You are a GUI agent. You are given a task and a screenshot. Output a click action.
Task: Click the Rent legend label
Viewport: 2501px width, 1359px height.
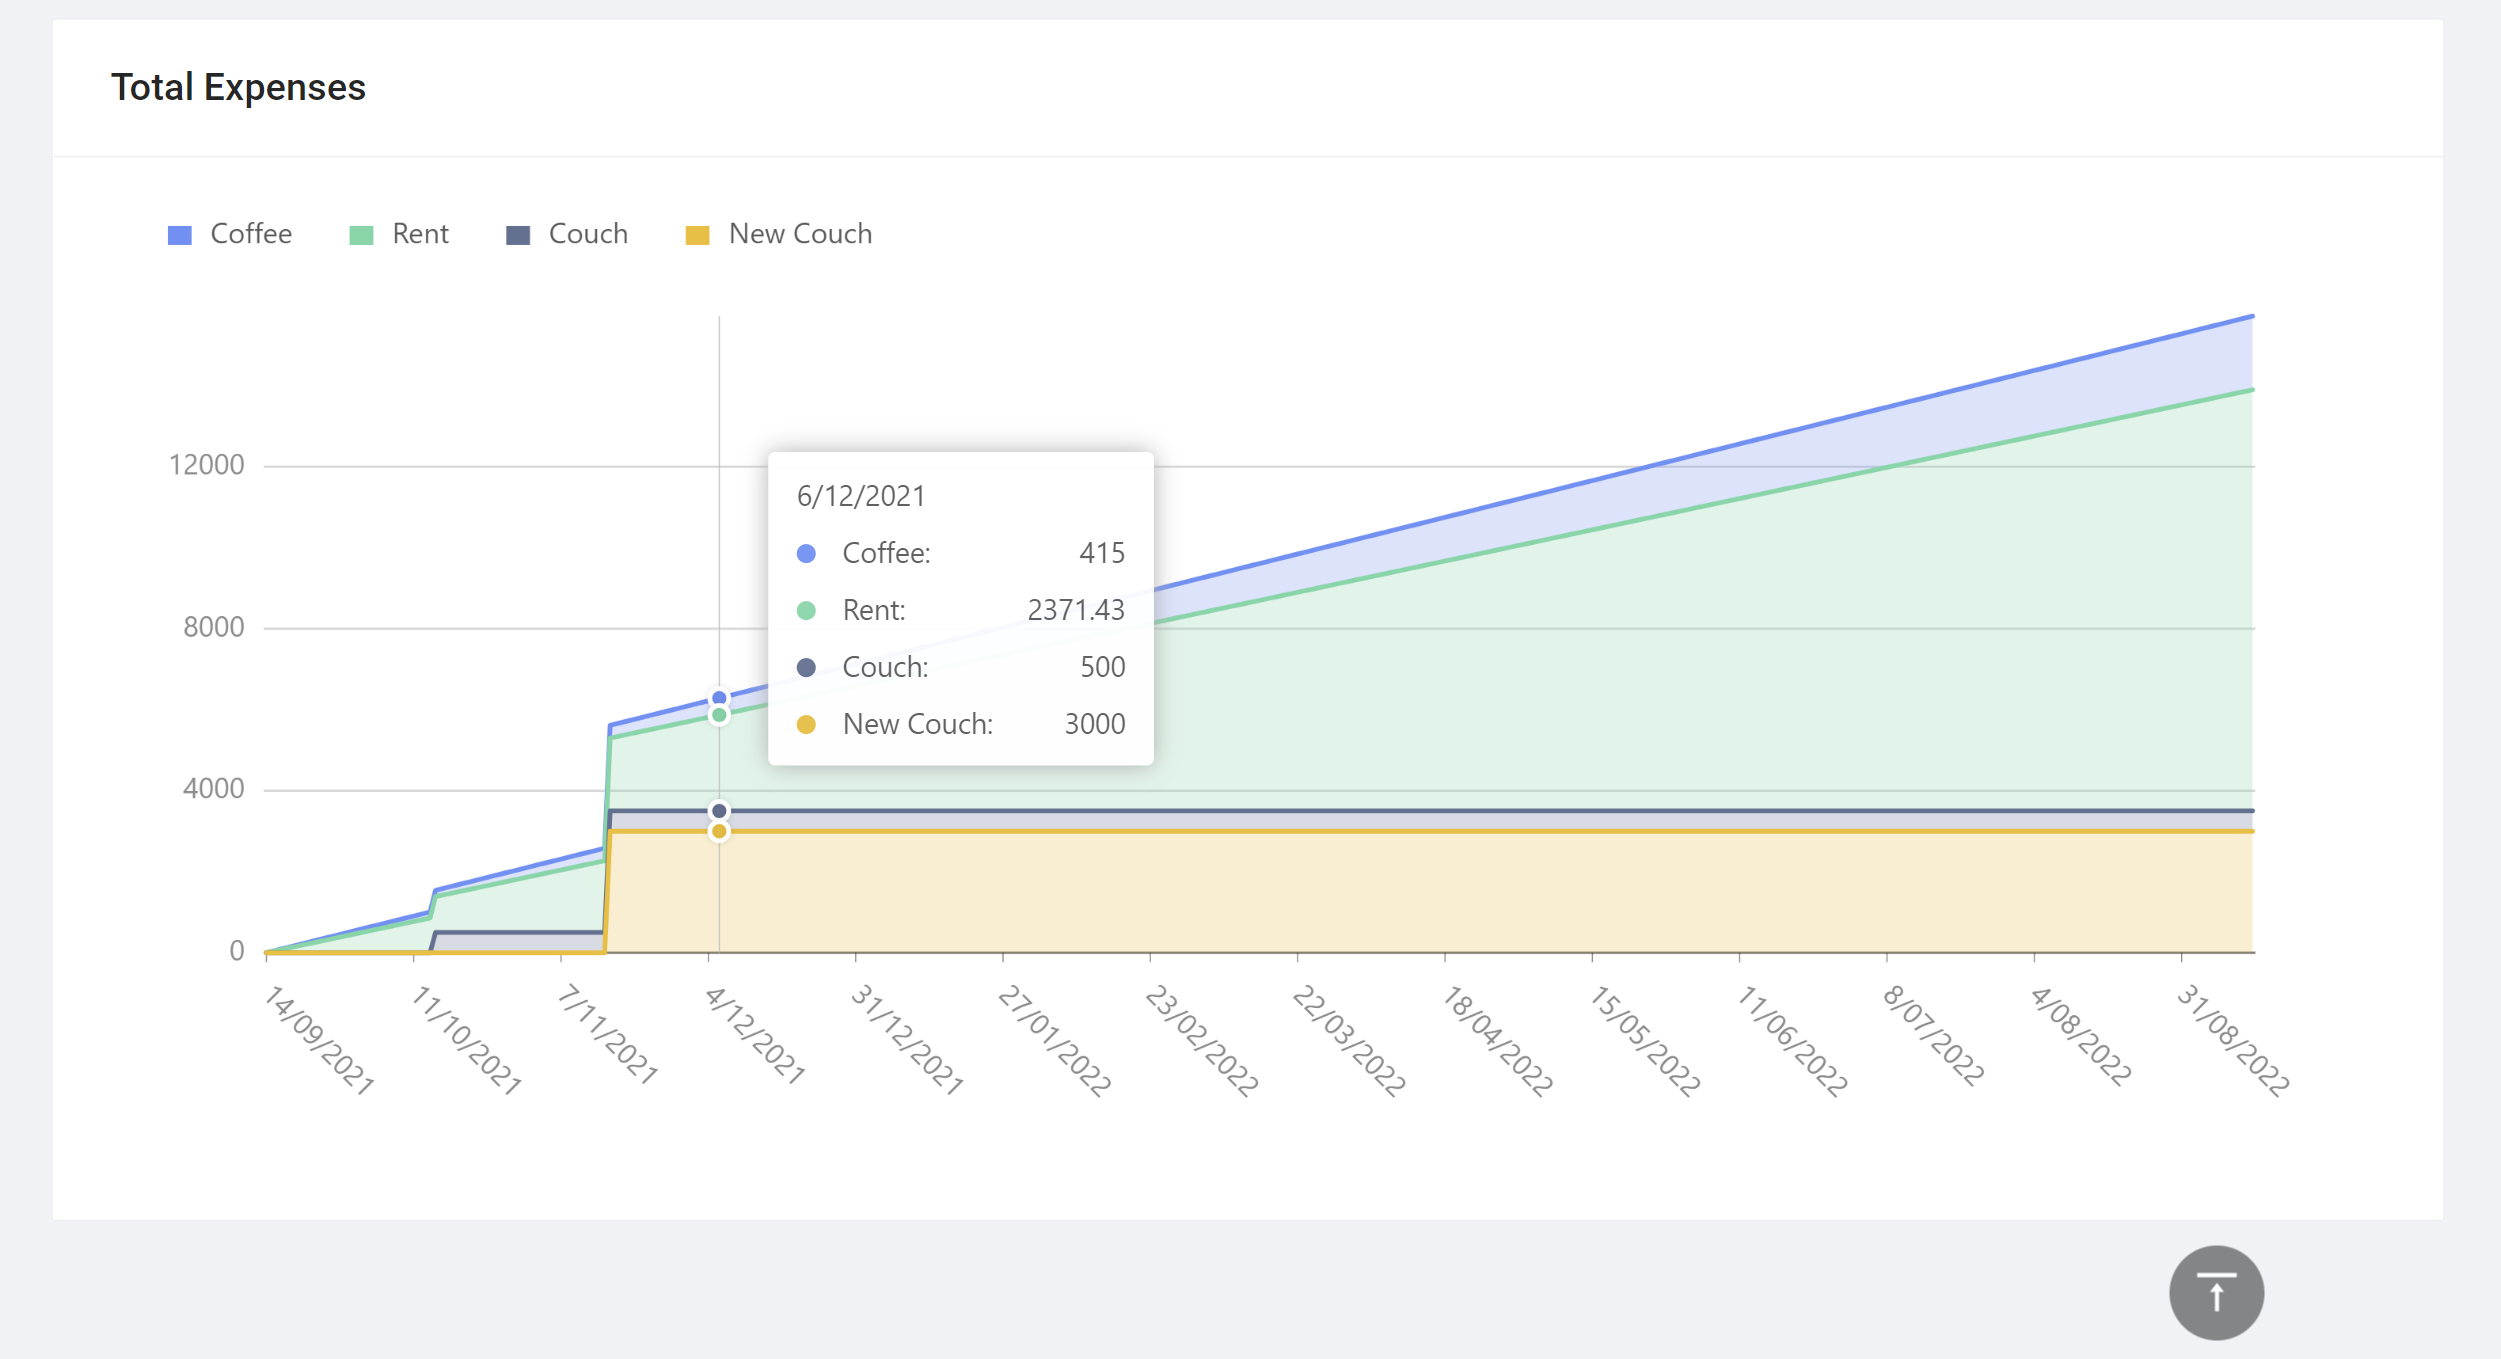[420, 234]
